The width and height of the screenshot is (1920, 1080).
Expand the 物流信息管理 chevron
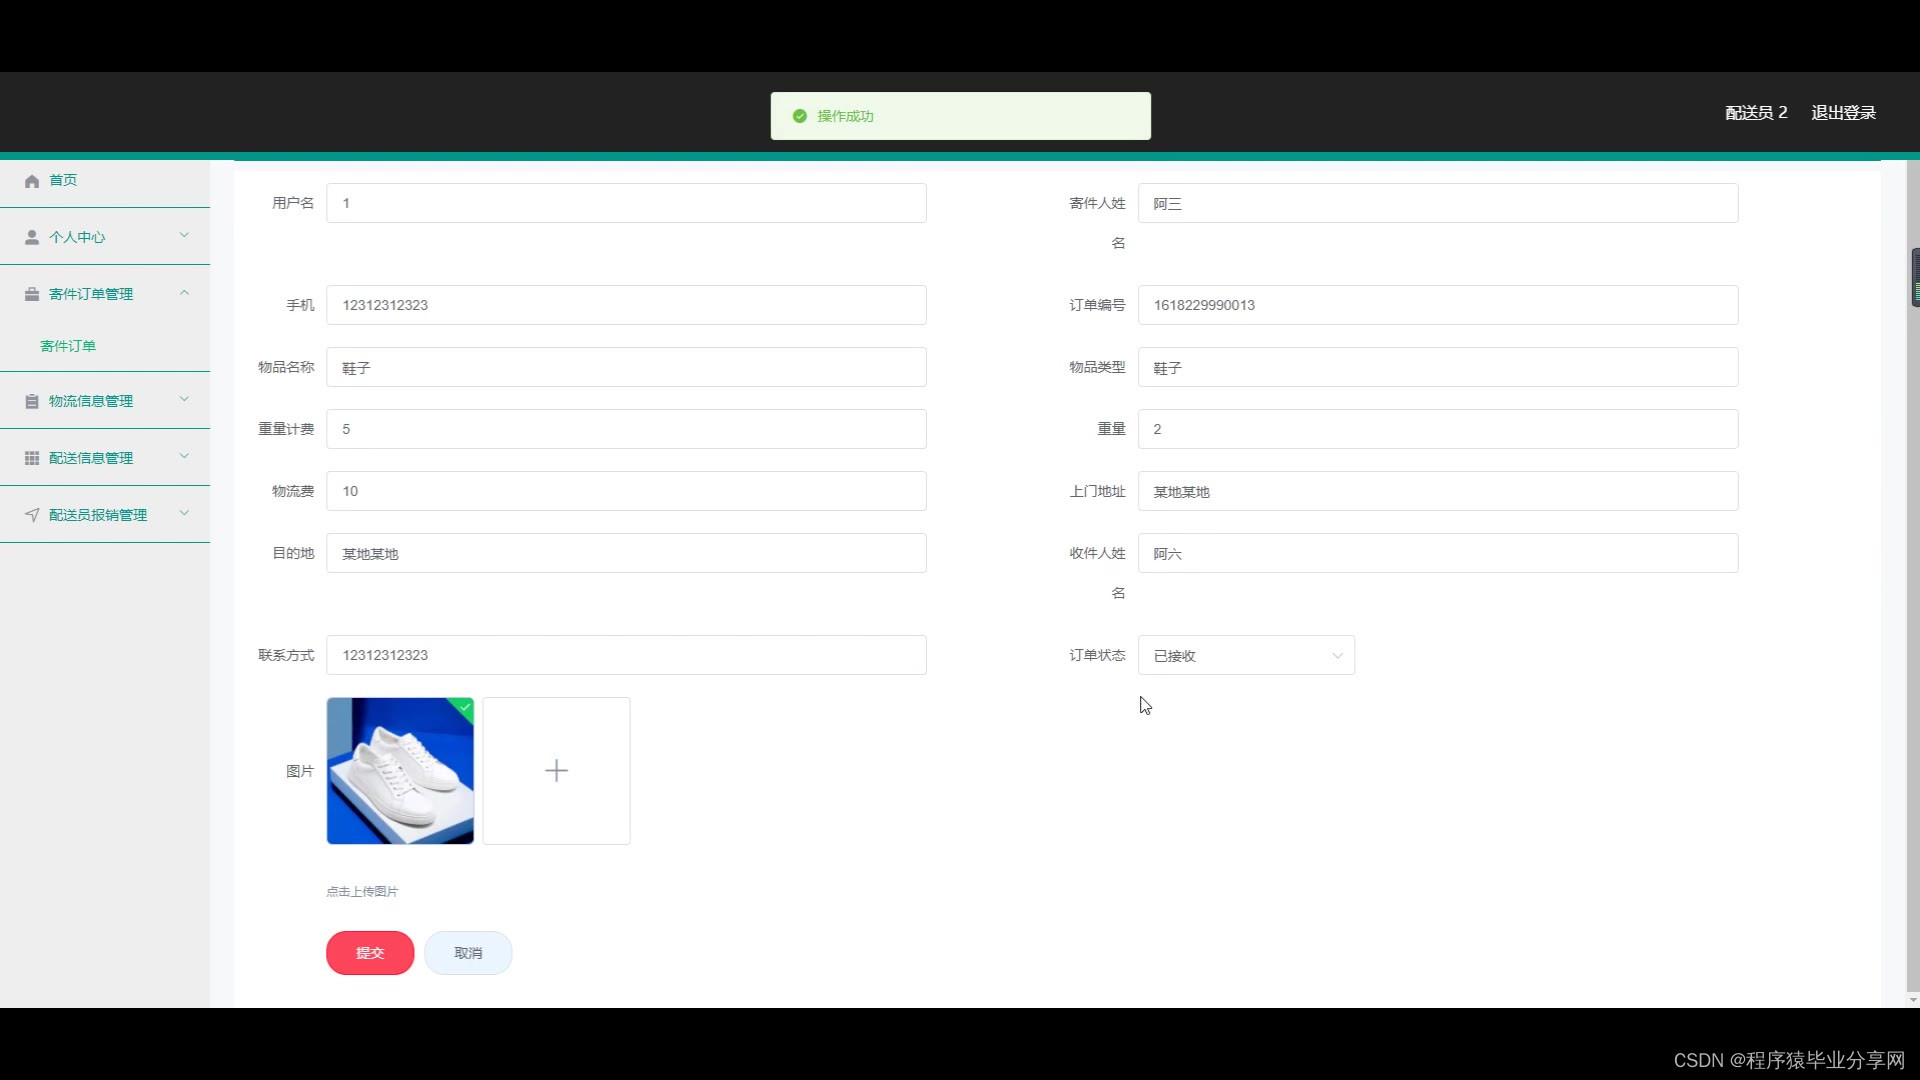pyautogui.click(x=184, y=400)
